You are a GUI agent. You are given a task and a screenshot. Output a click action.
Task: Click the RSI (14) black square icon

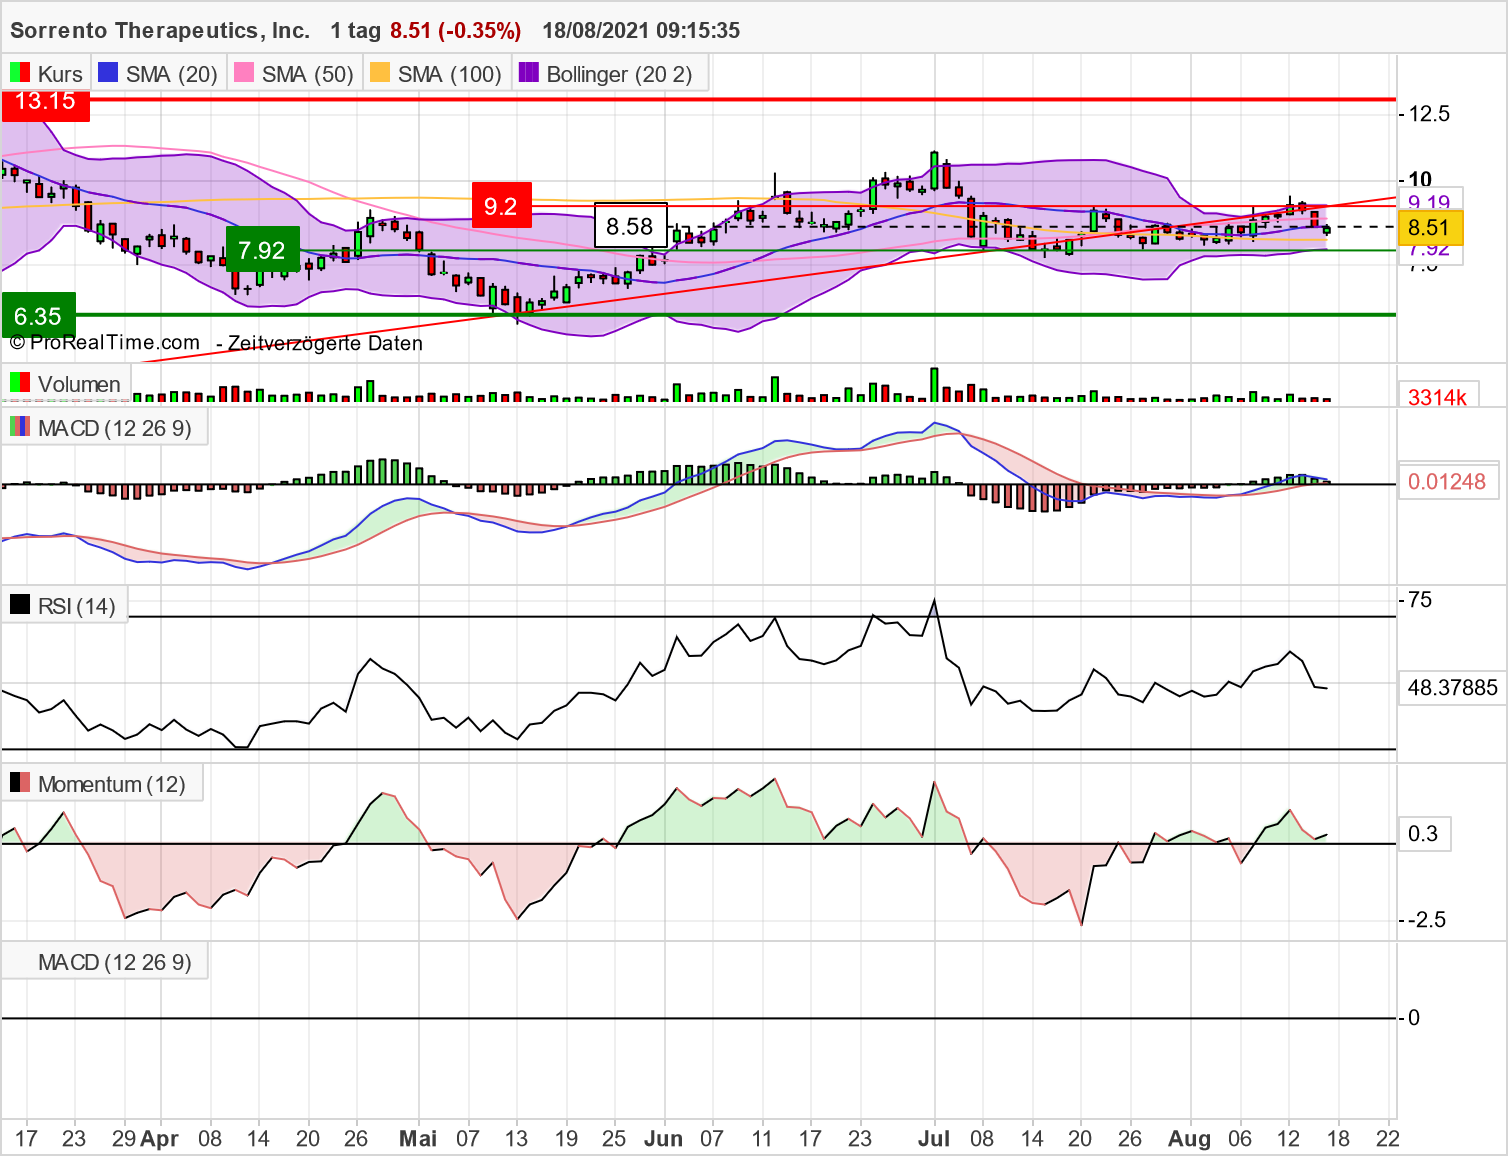pyautogui.click(x=20, y=605)
